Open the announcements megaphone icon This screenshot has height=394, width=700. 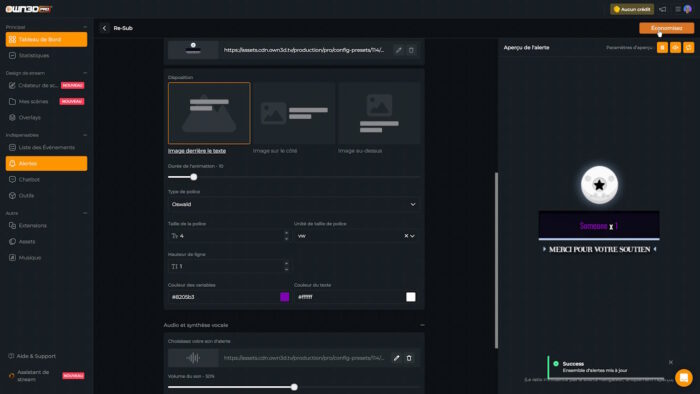pos(662,9)
